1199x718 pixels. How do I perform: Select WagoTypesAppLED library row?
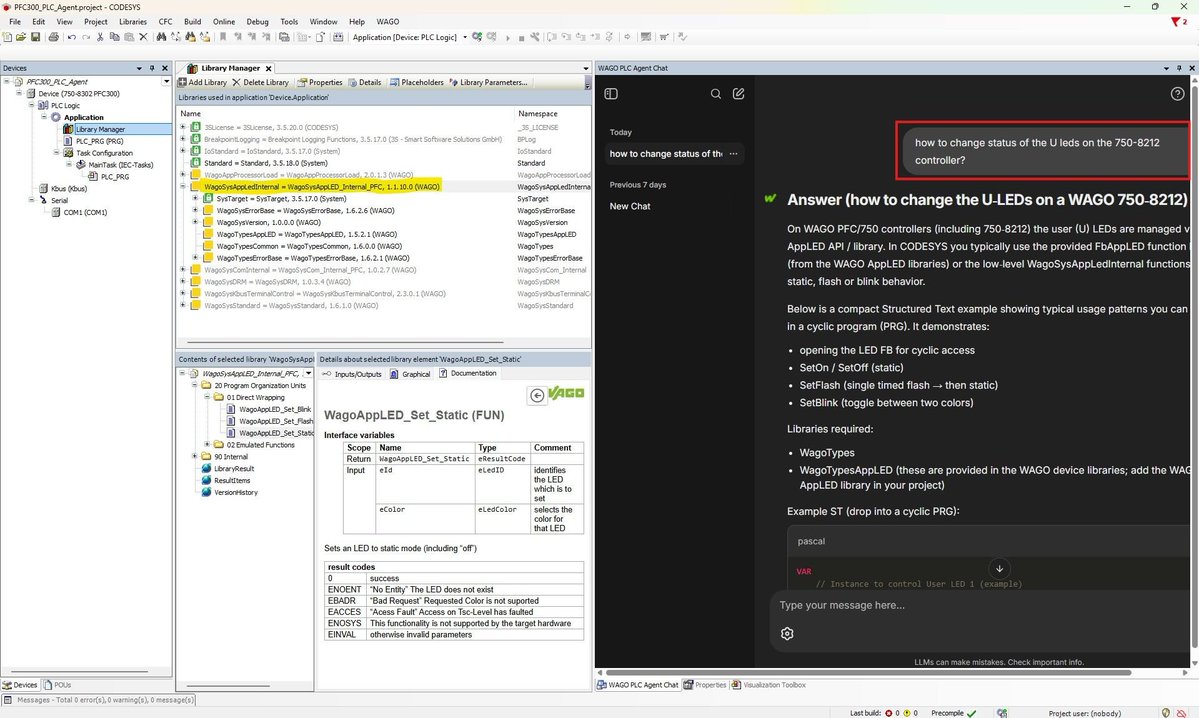[x=307, y=234]
